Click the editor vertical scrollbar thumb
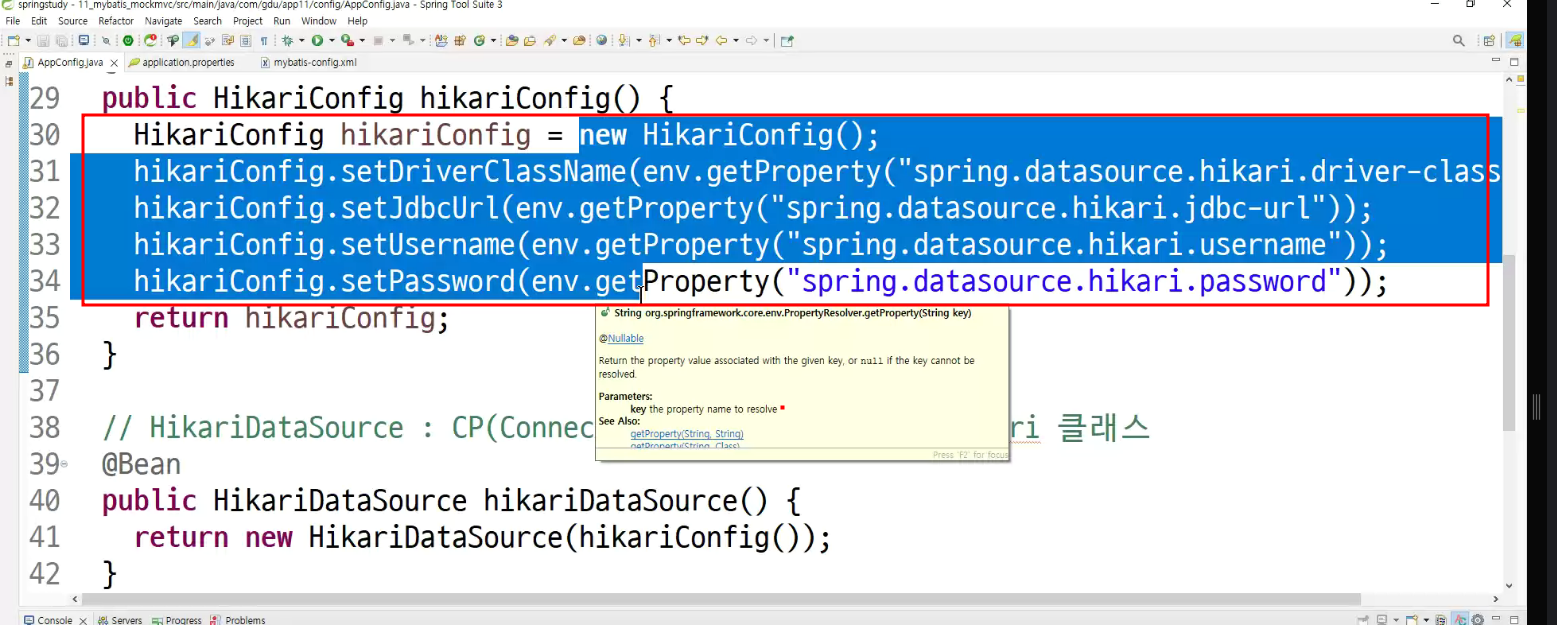The width and height of the screenshot is (1557, 625). pyautogui.click(x=1509, y=342)
